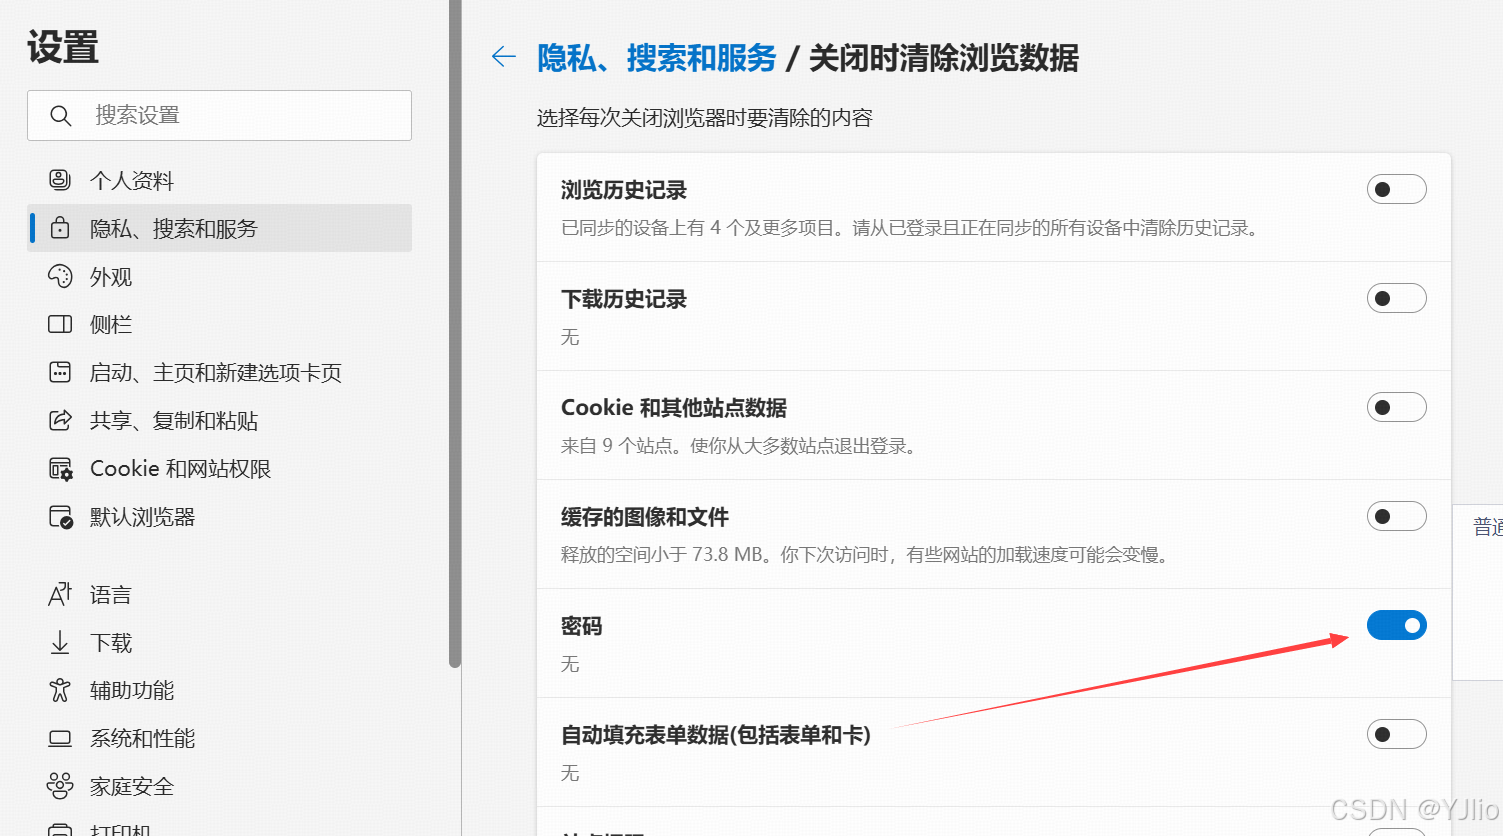Click the 缓存的图像和文件 heading
Image resolution: width=1503 pixels, height=836 pixels.
point(645,517)
